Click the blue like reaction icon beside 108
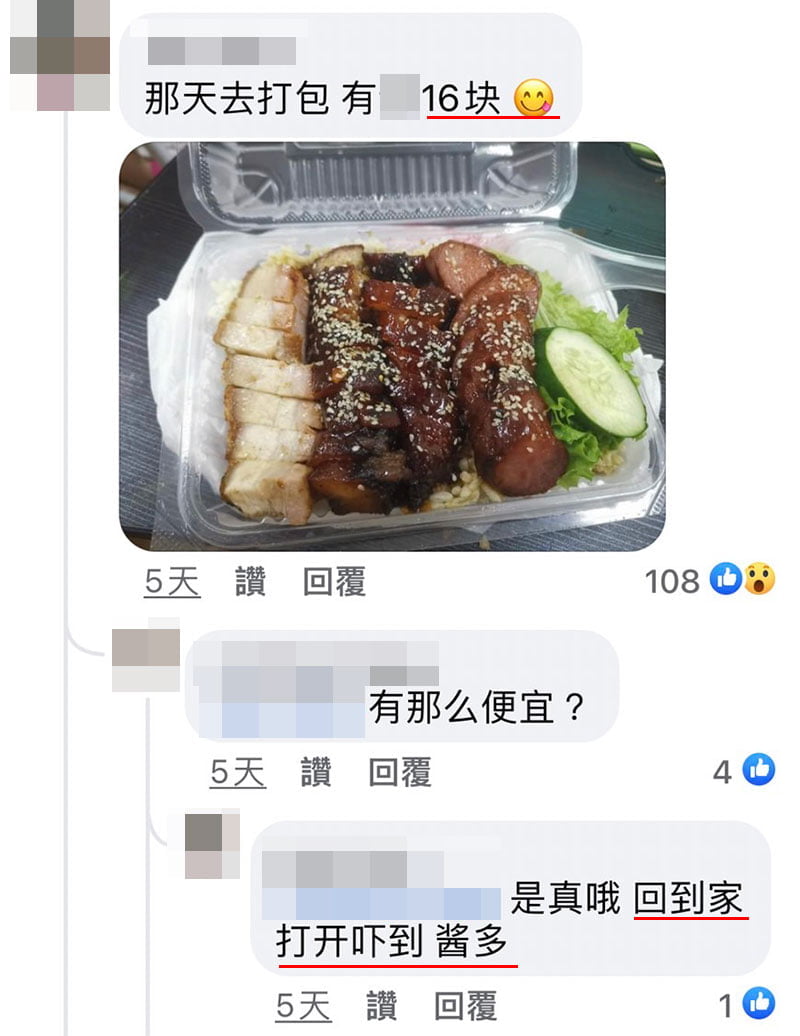 click(726, 579)
